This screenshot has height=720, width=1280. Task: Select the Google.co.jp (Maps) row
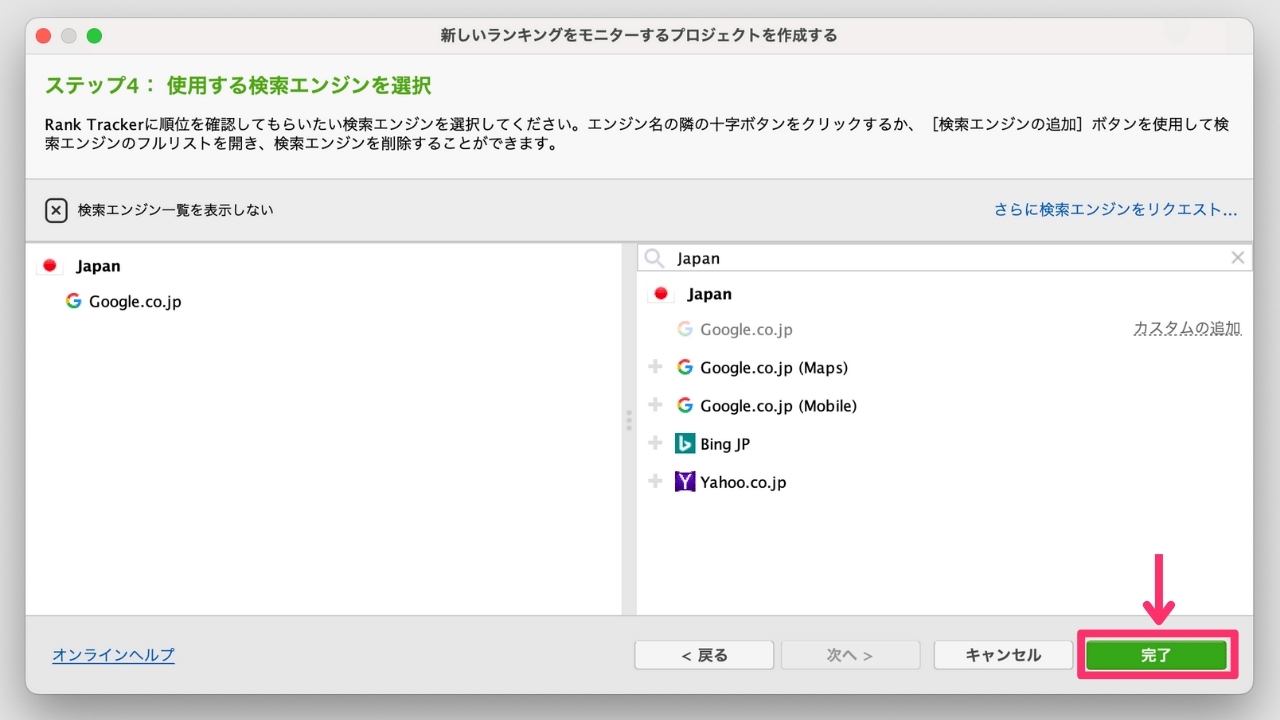click(944, 367)
